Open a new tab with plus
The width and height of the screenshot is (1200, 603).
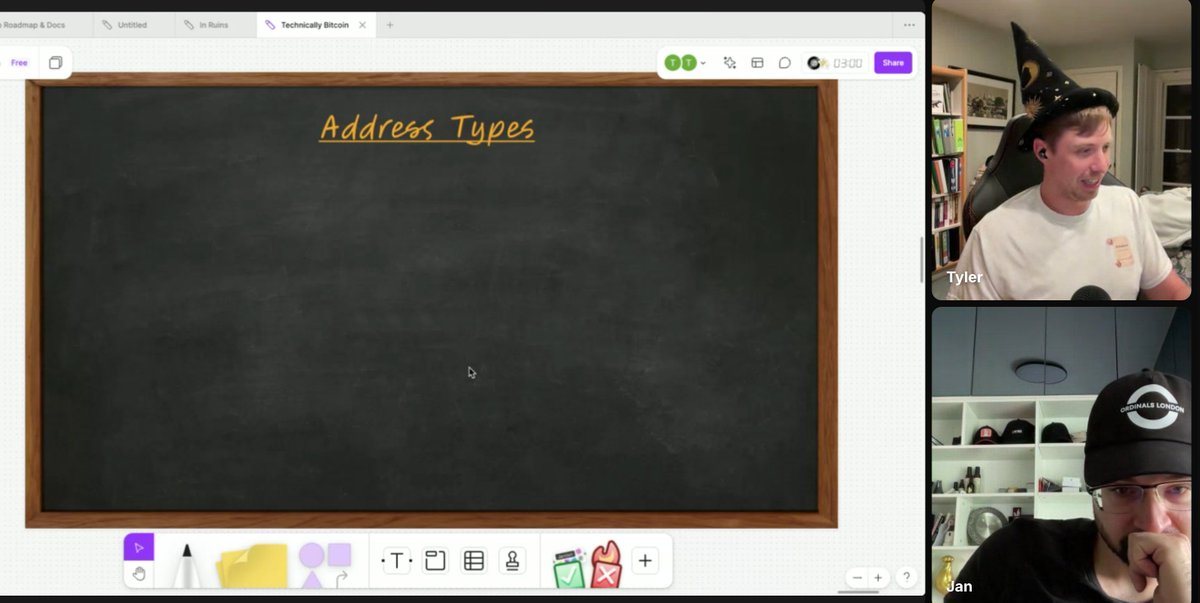390,25
